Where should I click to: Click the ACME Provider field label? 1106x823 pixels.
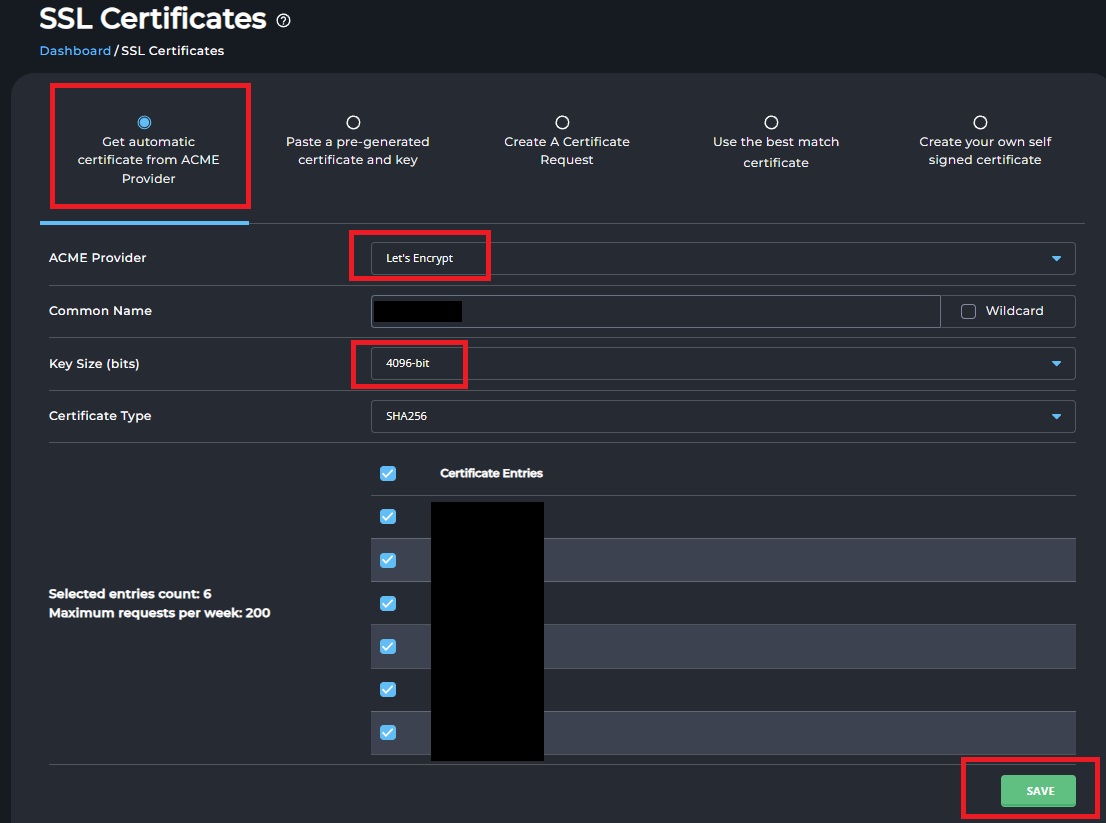click(97, 258)
